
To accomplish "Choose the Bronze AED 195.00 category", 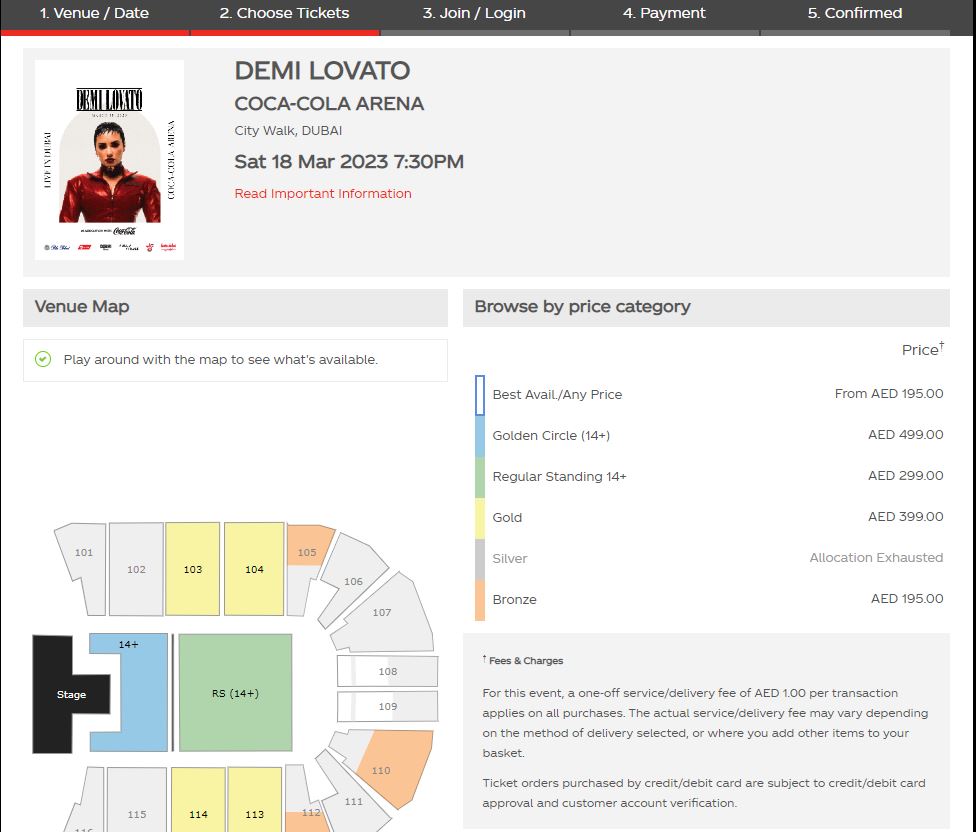I will pyautogui.click(x=709, y=600).
